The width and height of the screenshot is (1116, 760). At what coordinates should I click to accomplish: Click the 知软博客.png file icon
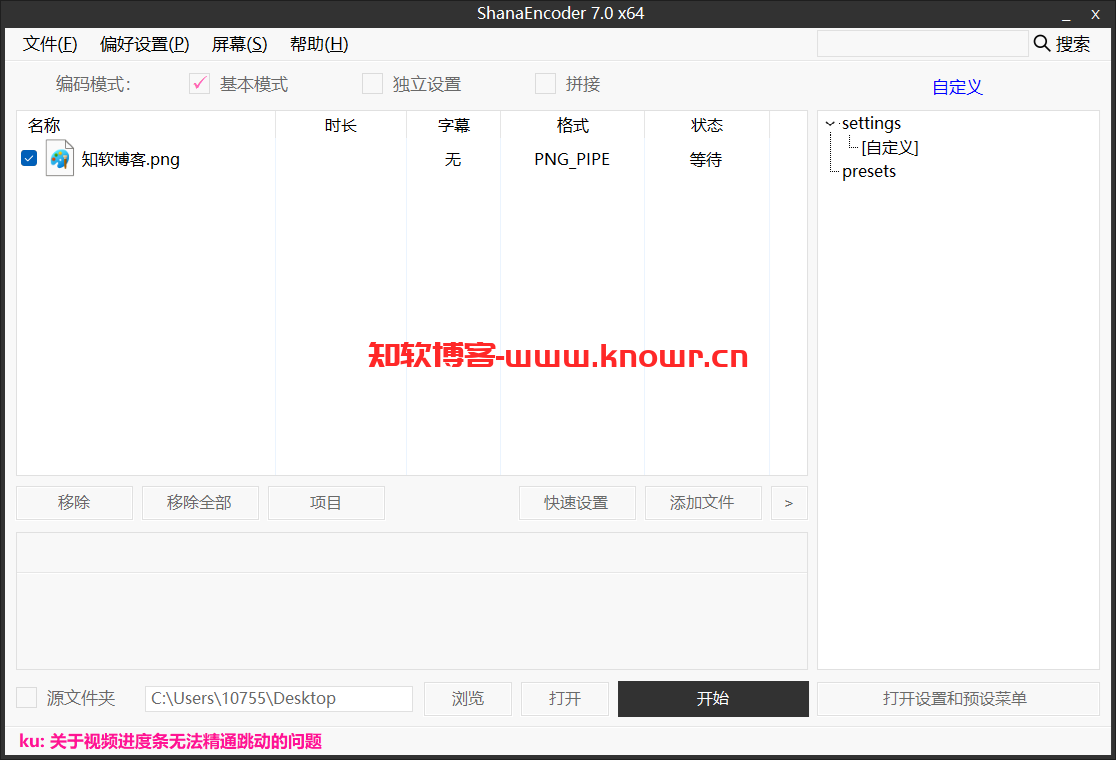[x=60, y=158]
